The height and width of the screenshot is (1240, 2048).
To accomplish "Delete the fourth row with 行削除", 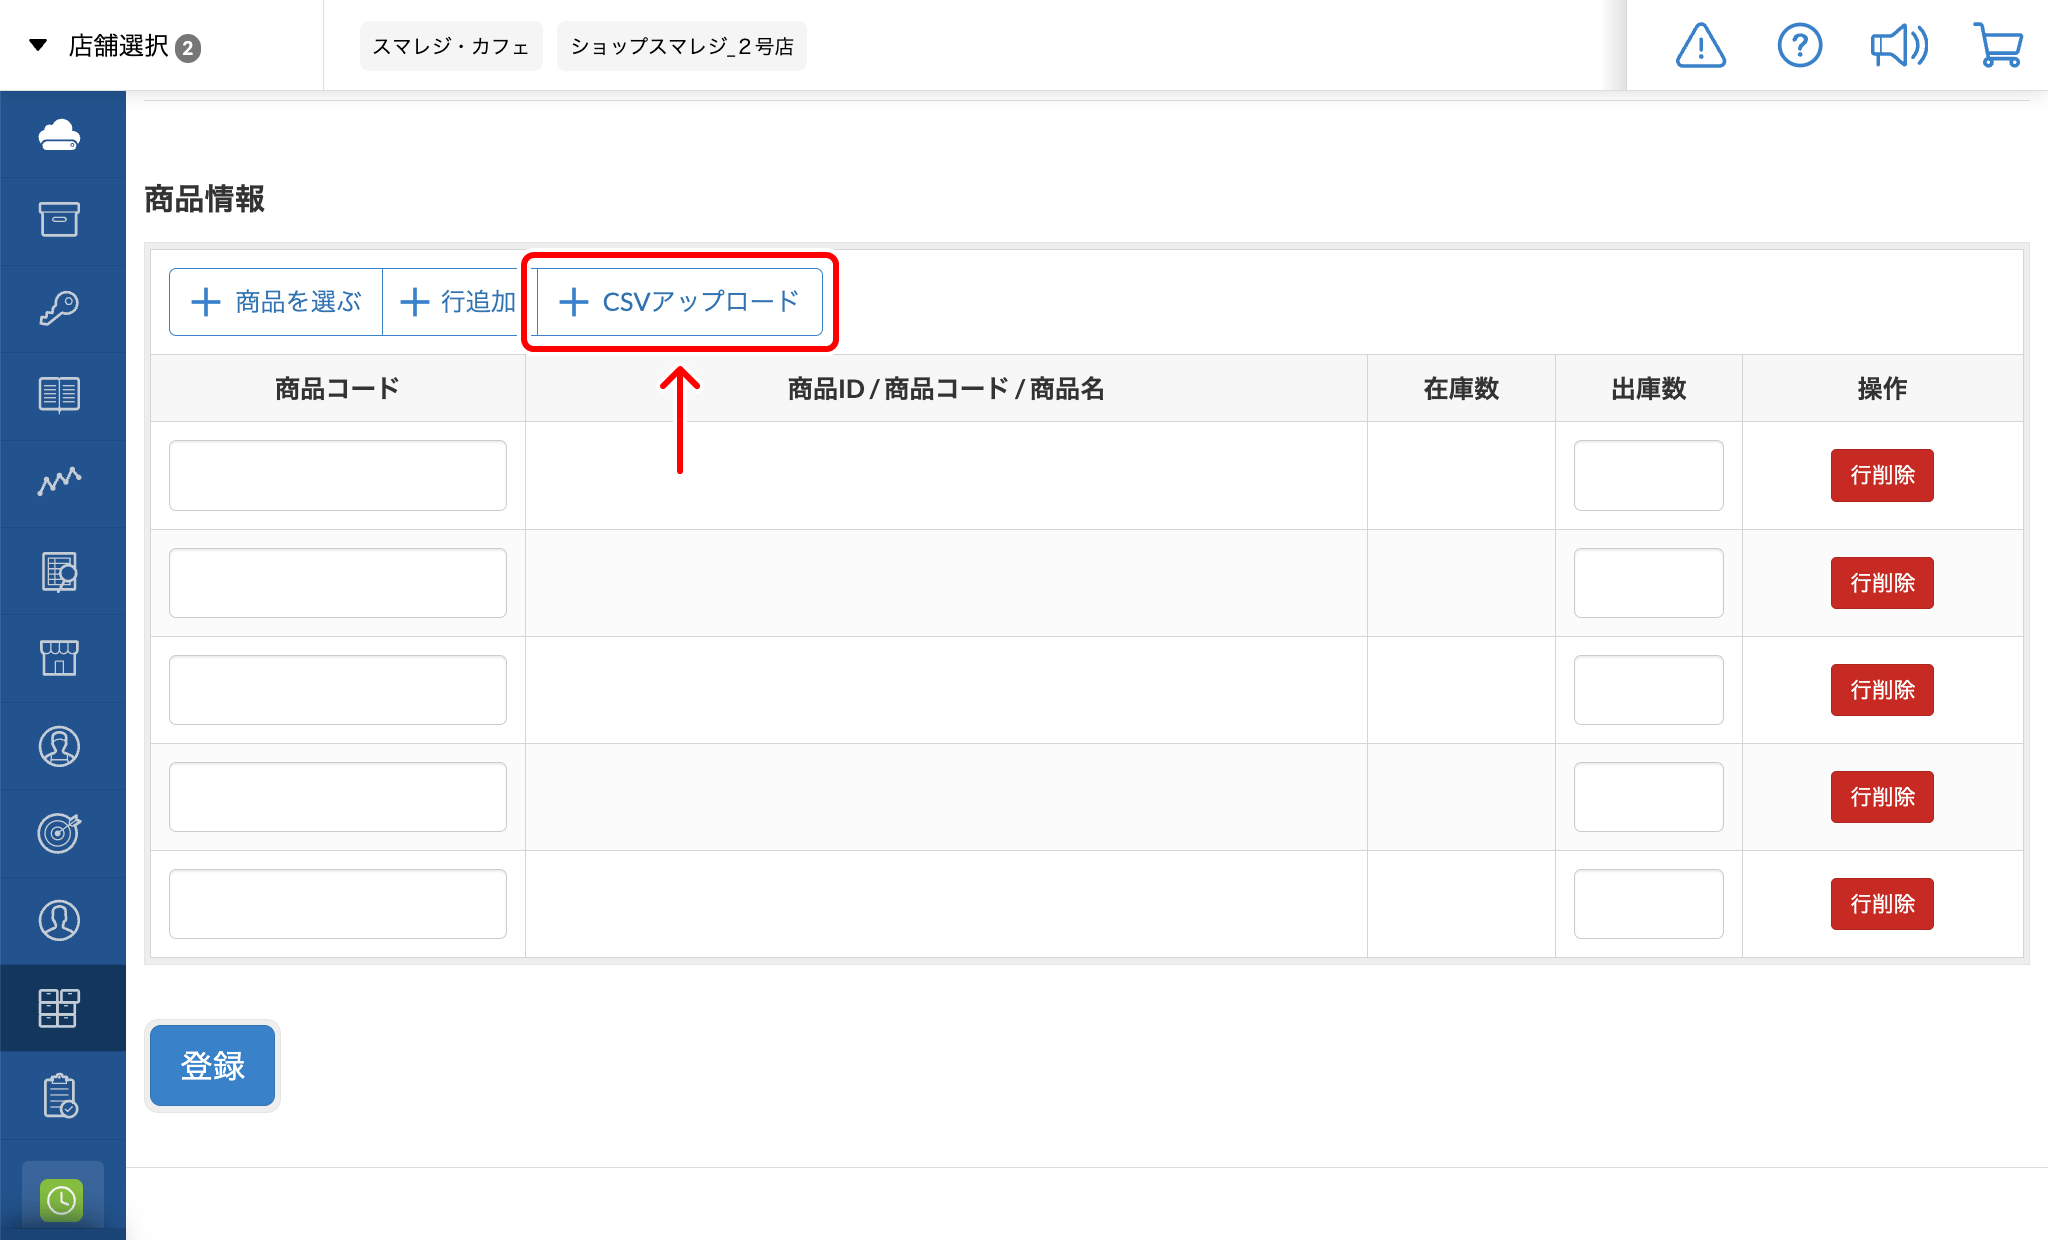I will 1882,797.
